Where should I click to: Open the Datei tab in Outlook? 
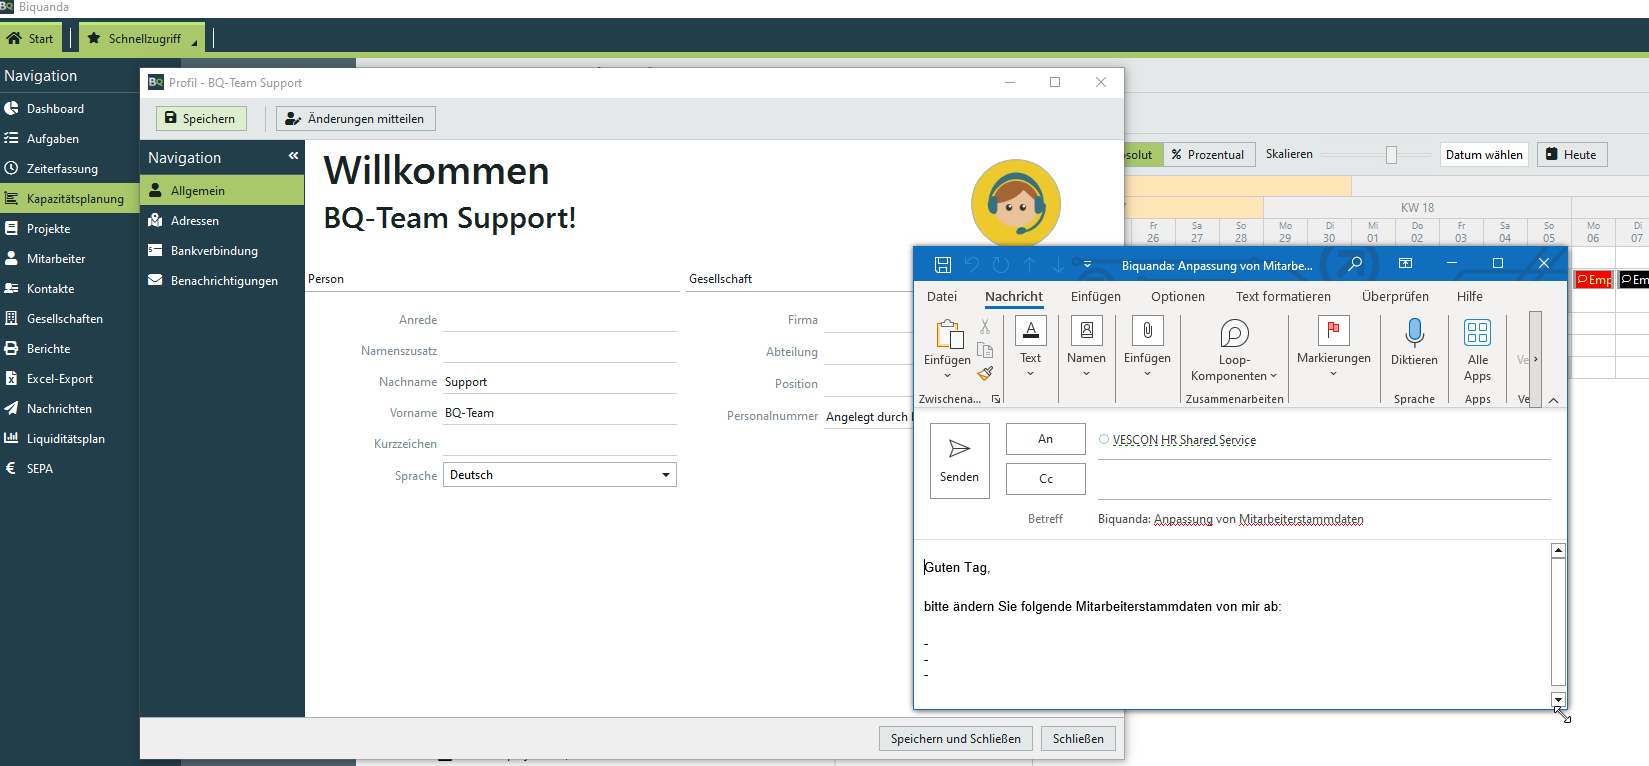tap(942, 296)
